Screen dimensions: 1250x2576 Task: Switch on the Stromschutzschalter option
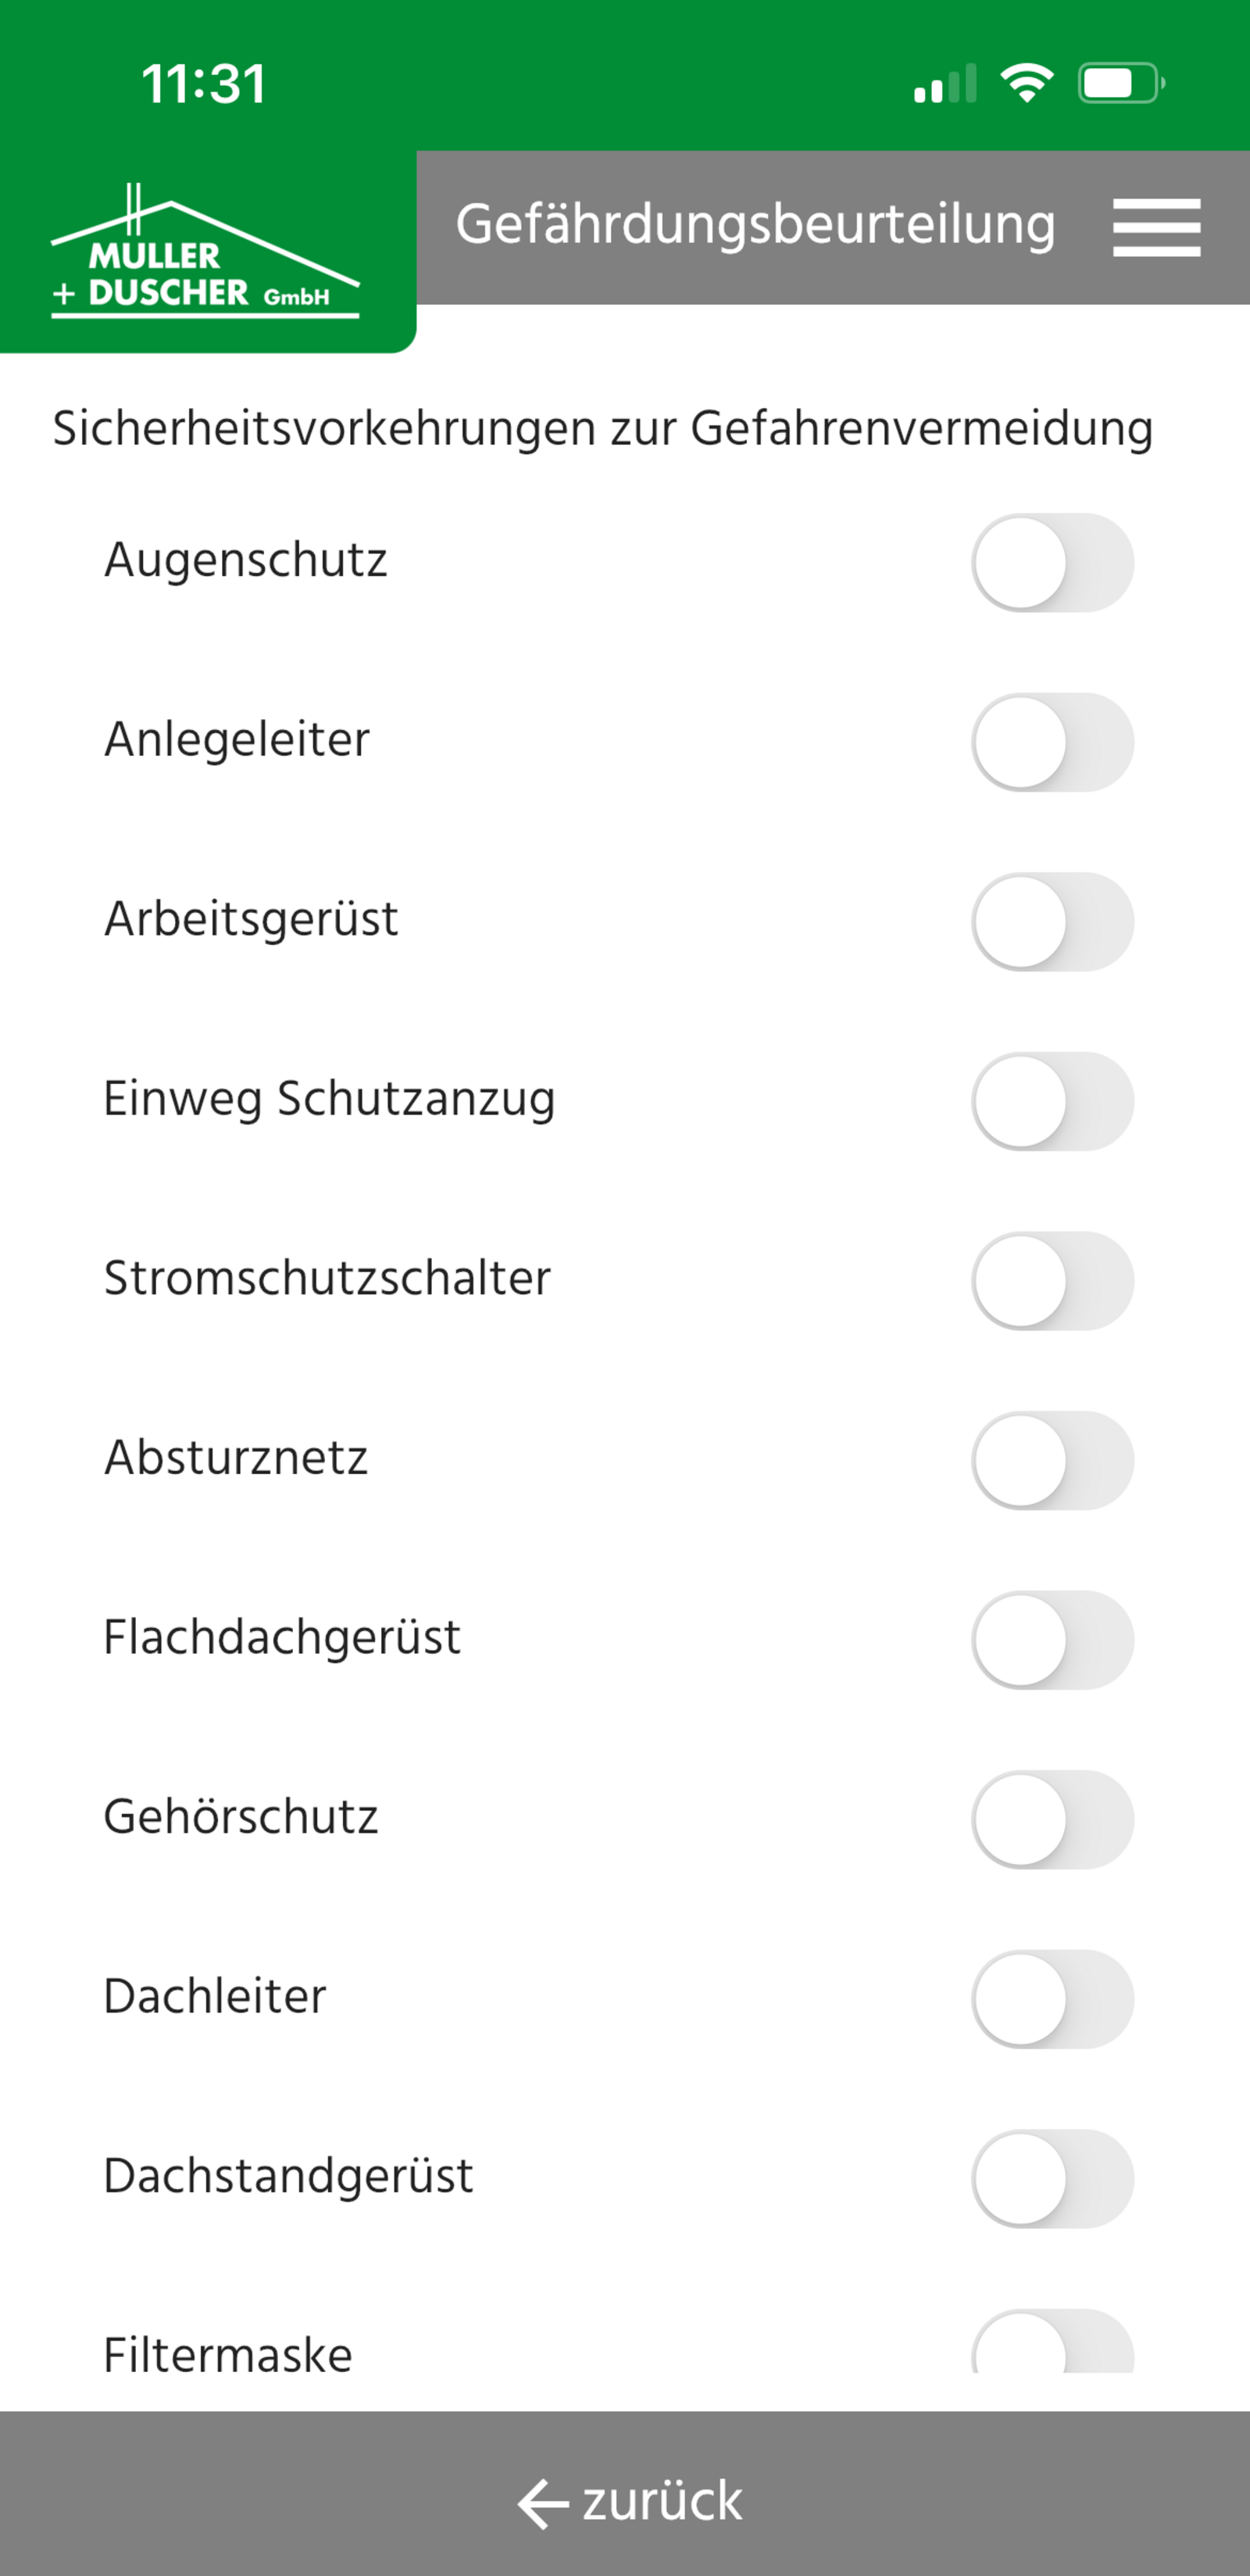pyautogui.click(x=1052, y=1281)
